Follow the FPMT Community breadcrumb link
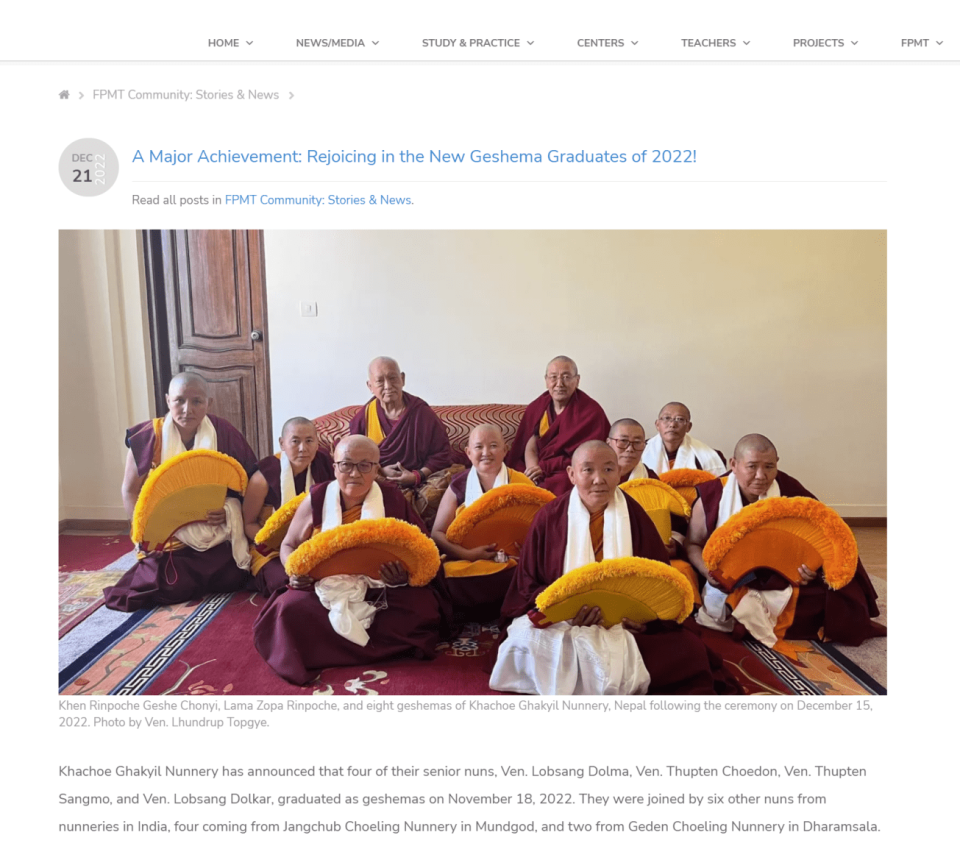This screenshot has height=846, width=960. tap(186, 95)
